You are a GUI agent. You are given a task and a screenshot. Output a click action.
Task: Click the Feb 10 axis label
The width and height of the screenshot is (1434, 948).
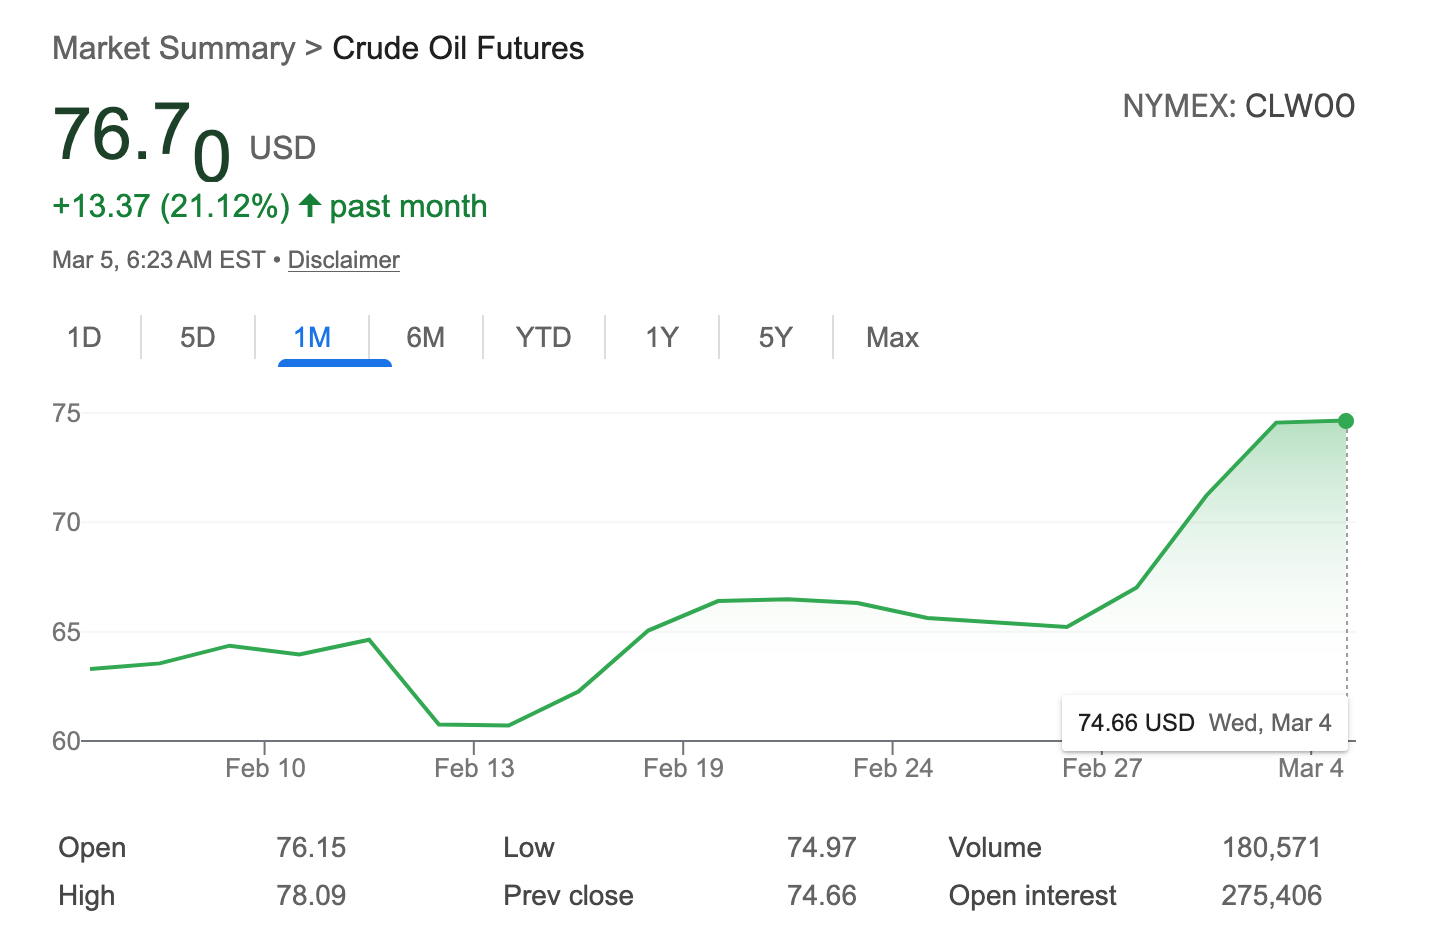(265, 768)
